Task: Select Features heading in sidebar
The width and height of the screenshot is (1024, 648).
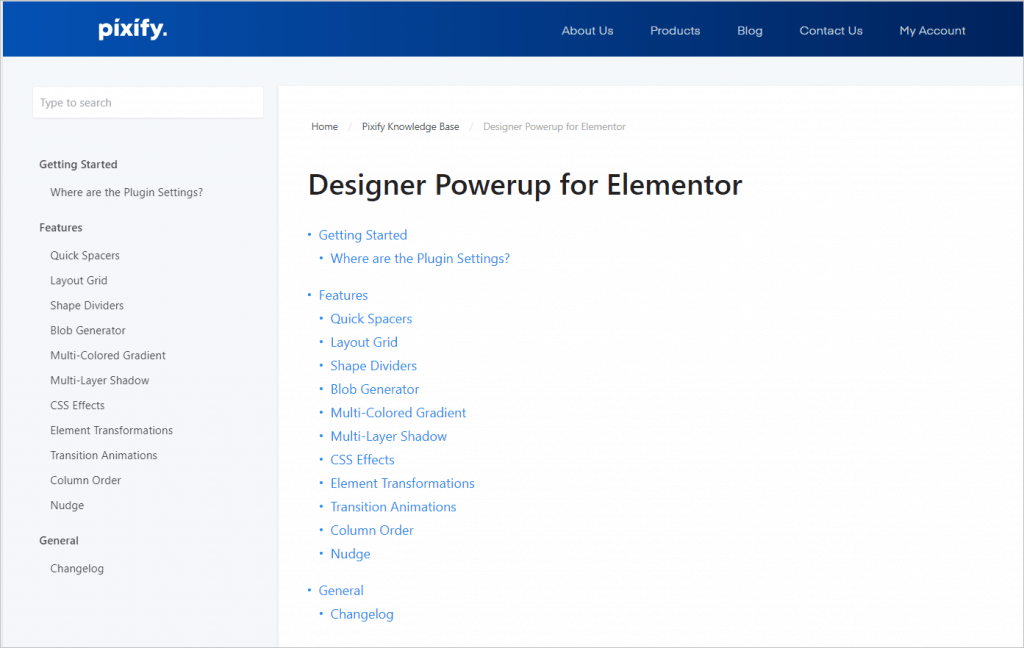Action: 61,228
